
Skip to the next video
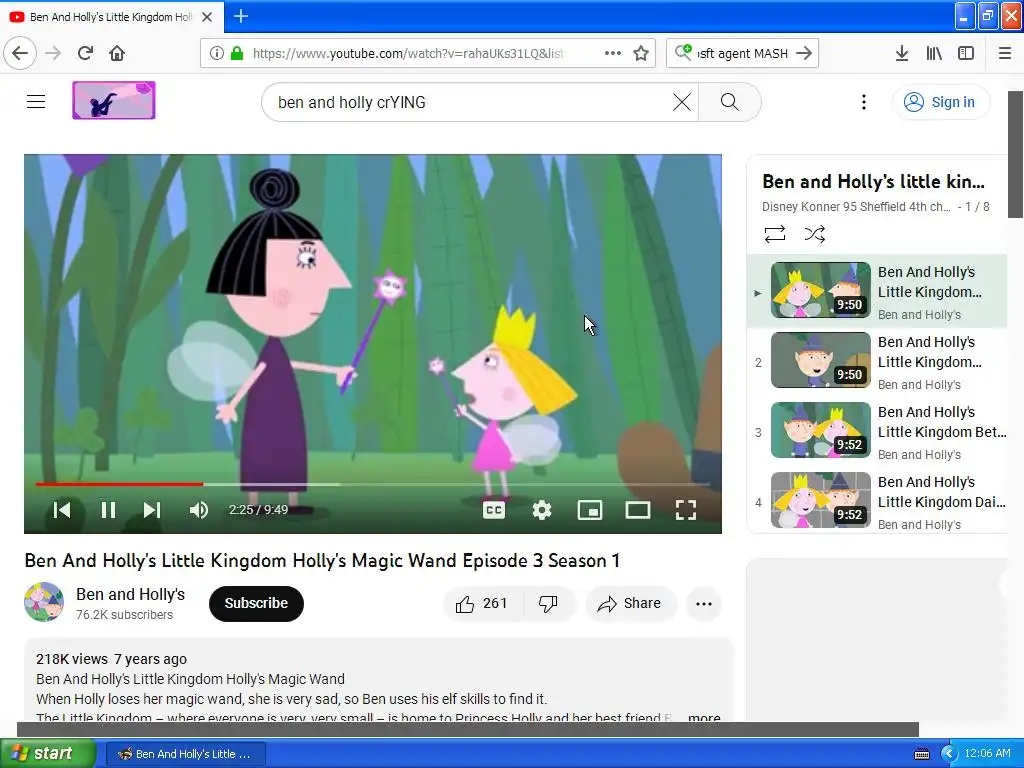(152, 509)
